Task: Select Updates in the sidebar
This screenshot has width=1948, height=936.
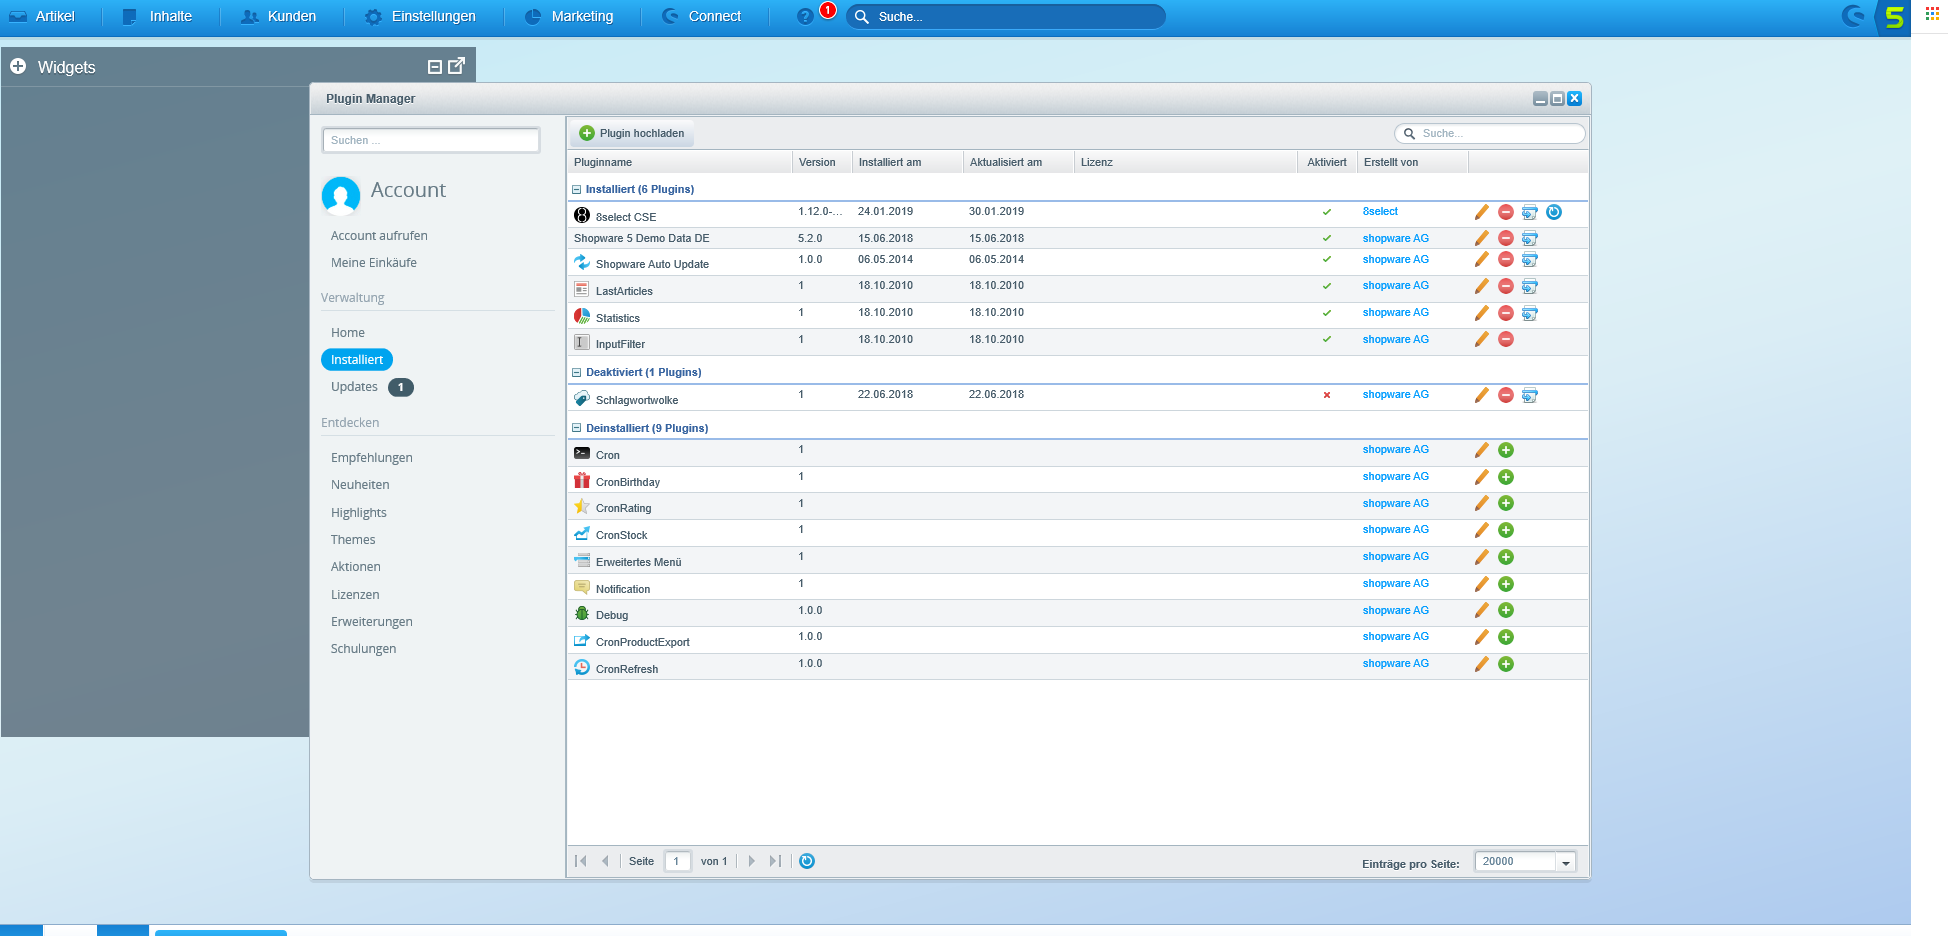Action: pos(354,387)
